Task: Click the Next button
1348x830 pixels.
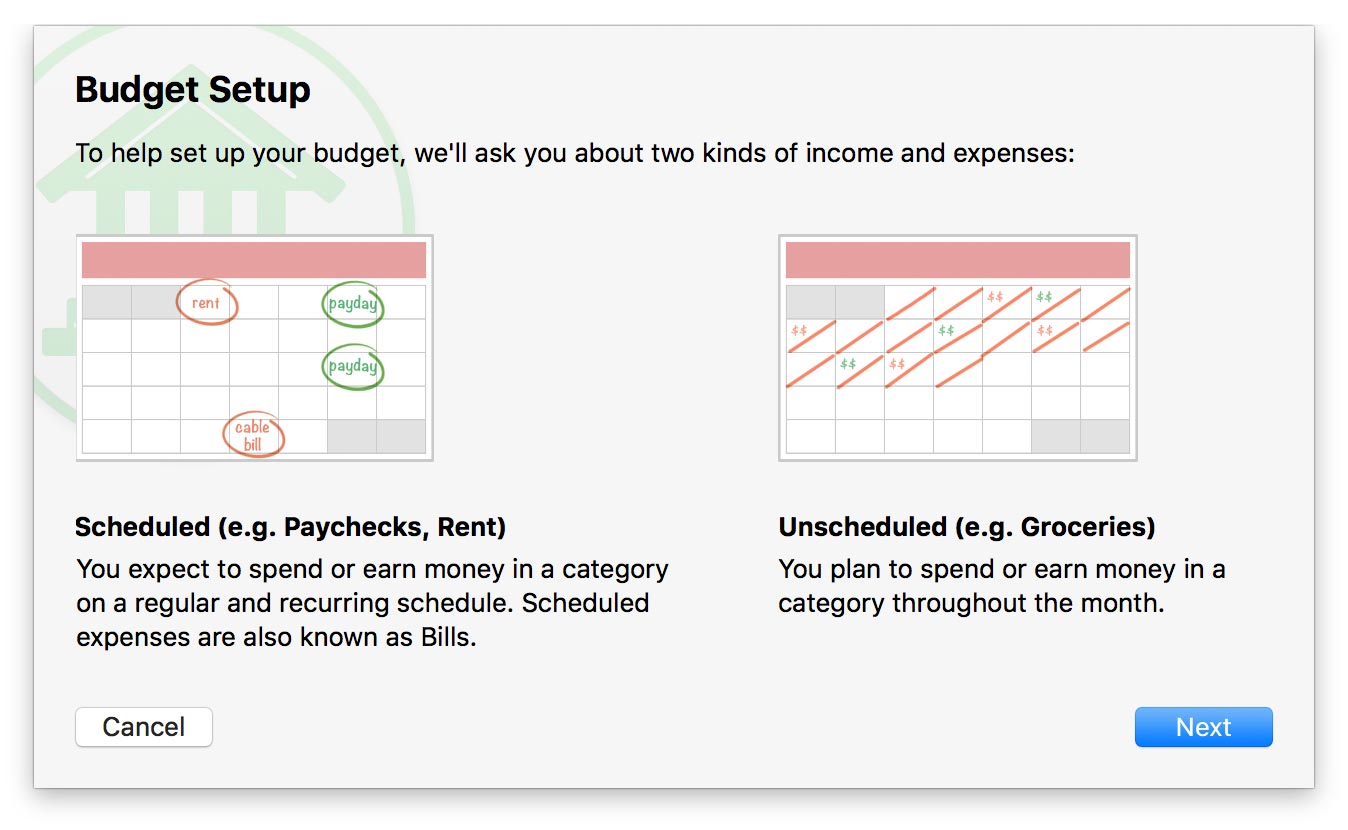Action: 1203,727
